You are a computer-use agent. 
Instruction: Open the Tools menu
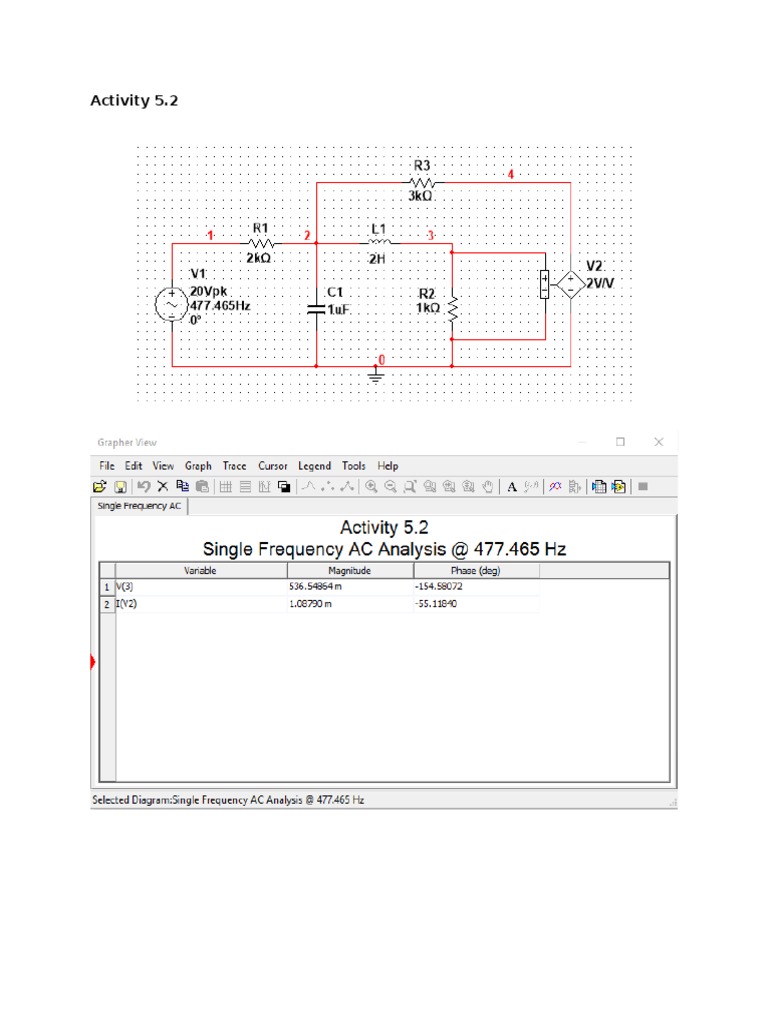point(354,466)
